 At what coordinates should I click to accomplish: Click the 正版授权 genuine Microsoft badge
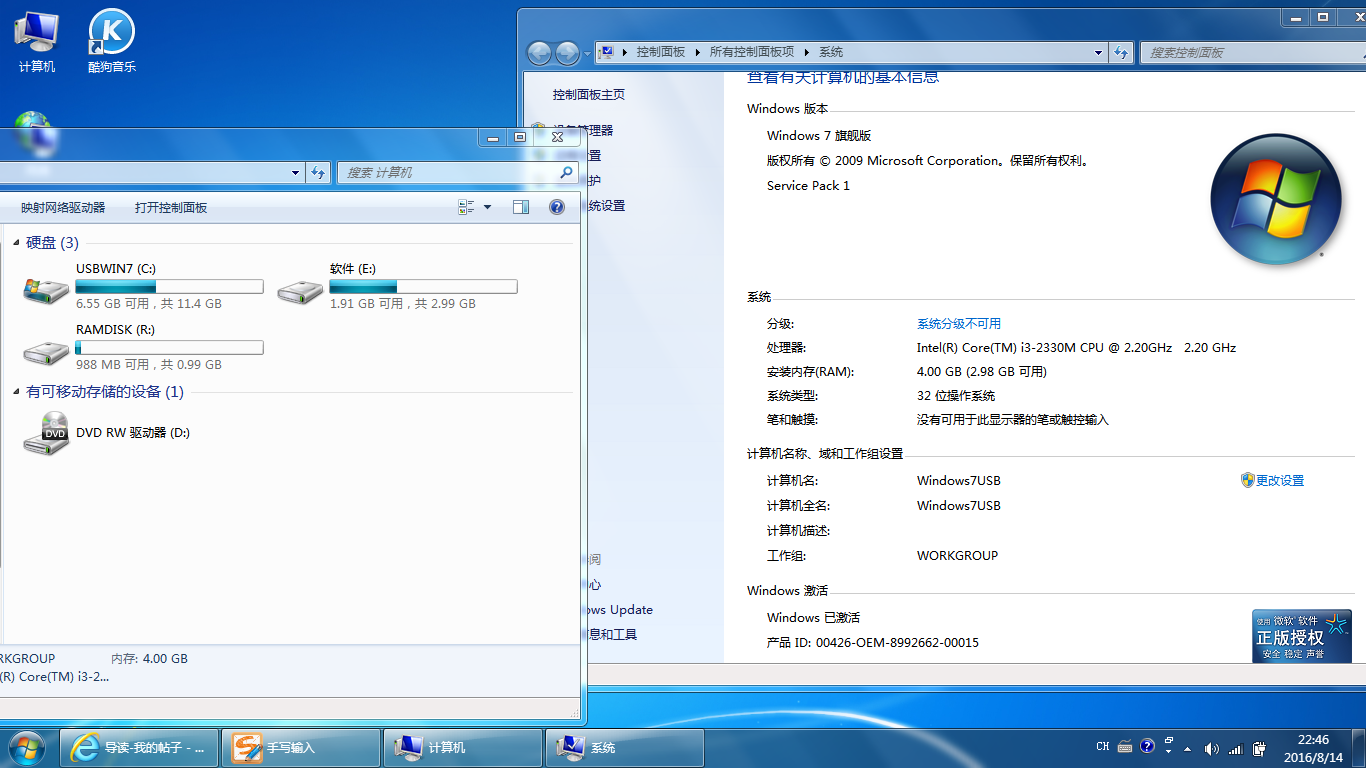(x=1302, y=636)
